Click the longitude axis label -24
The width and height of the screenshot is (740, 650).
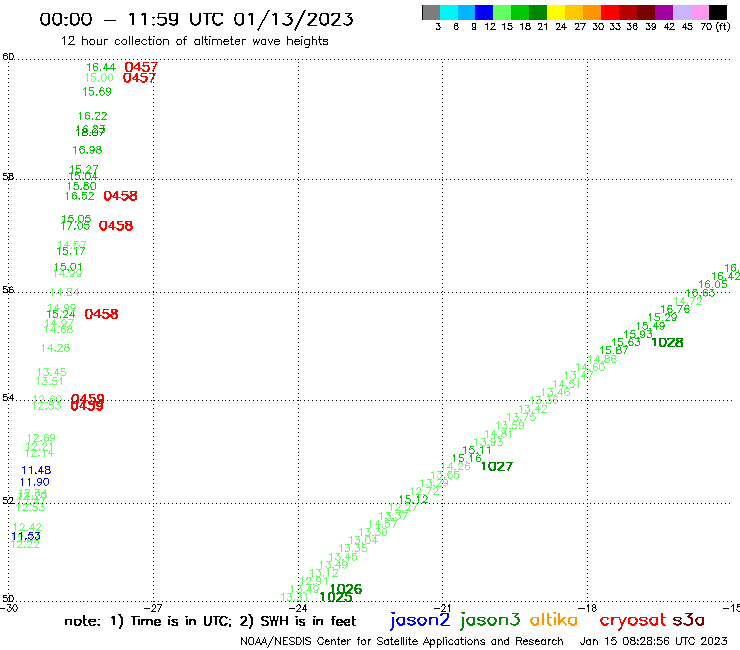298,608
